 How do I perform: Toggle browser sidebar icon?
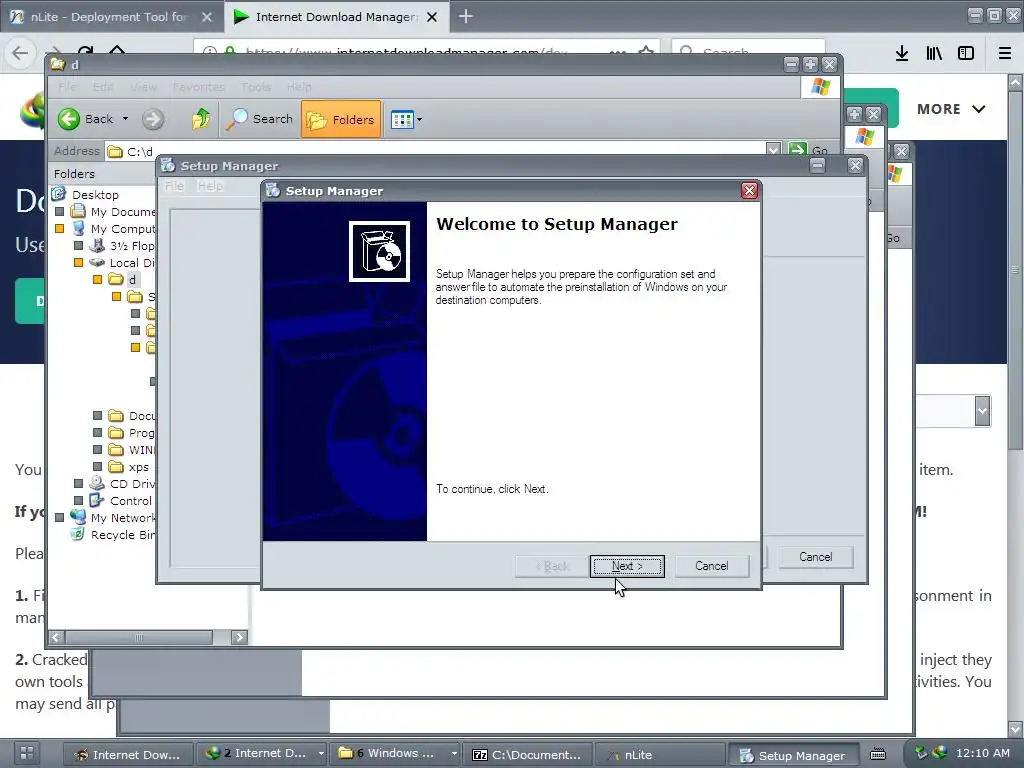click(x=966, y=53)
